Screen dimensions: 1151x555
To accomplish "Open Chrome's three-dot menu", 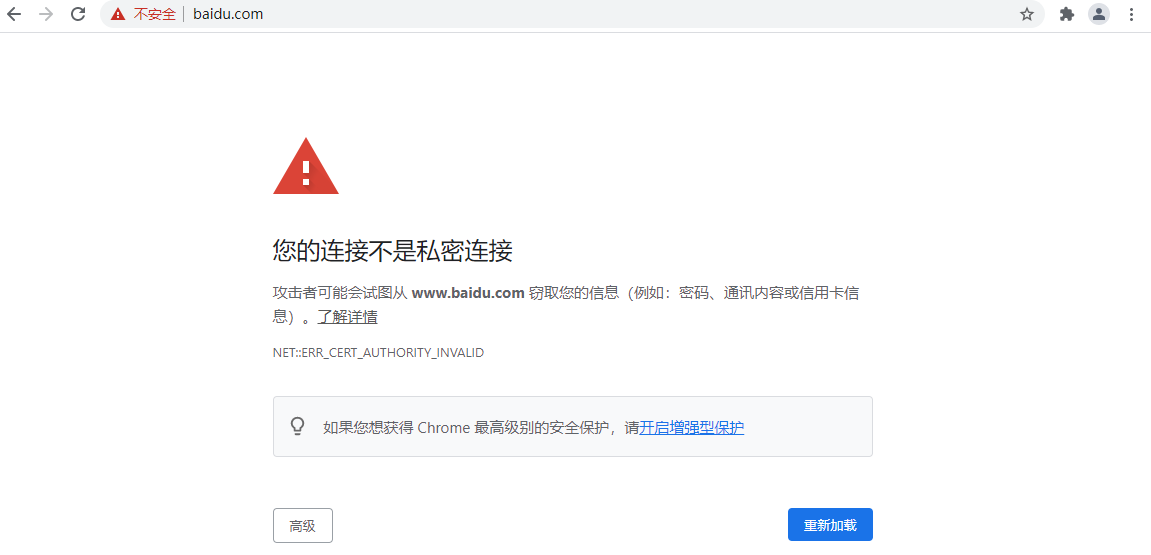I will (1131, 14).
